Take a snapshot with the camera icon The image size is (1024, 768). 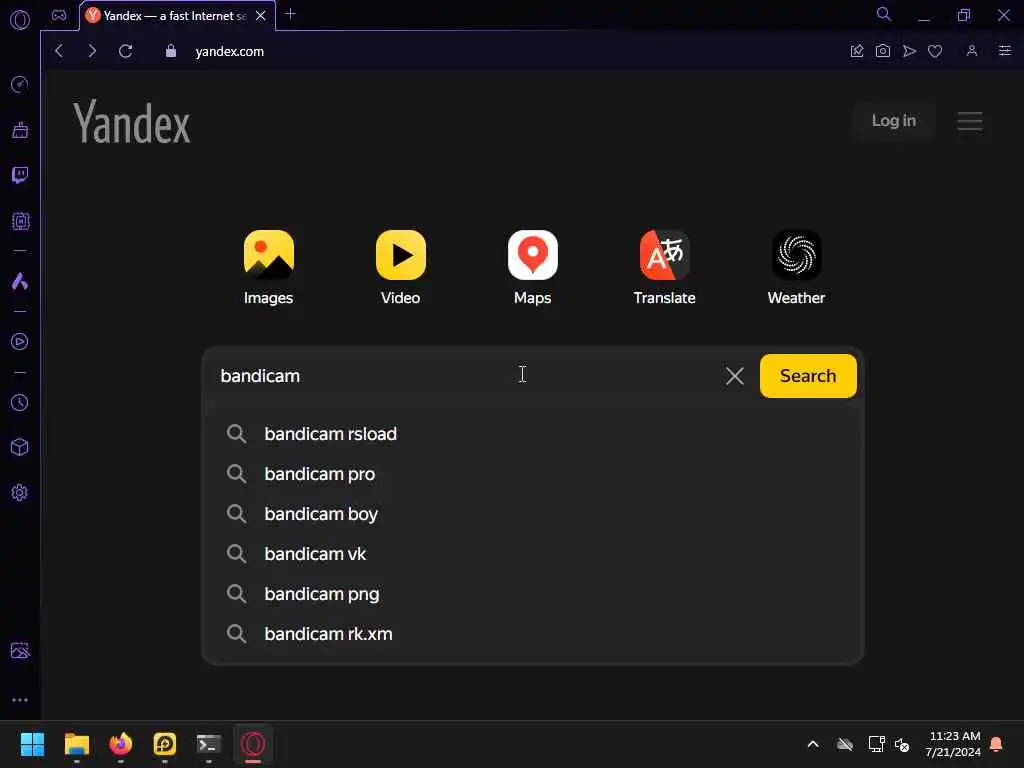[x=883, y=51]
